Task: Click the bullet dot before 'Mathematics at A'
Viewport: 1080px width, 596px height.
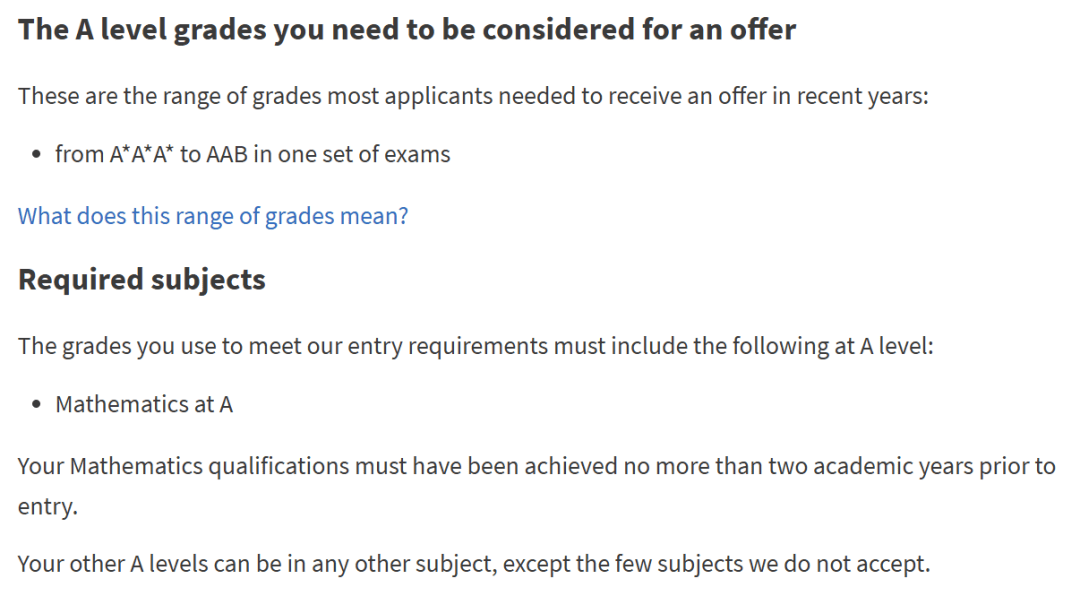Action: [37, 405]
